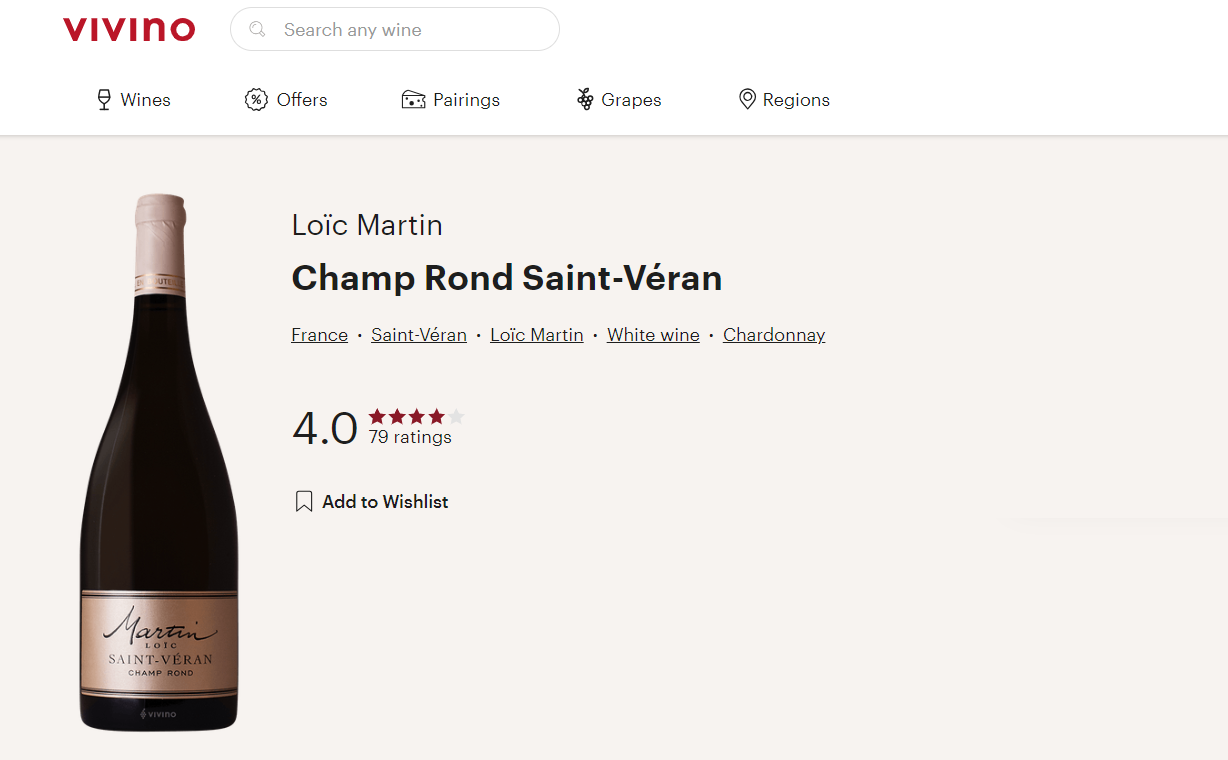Open the Saint-Véran region link
Image resolution: width=1228 pixels, height=760 pixels.
pos(419,335)
